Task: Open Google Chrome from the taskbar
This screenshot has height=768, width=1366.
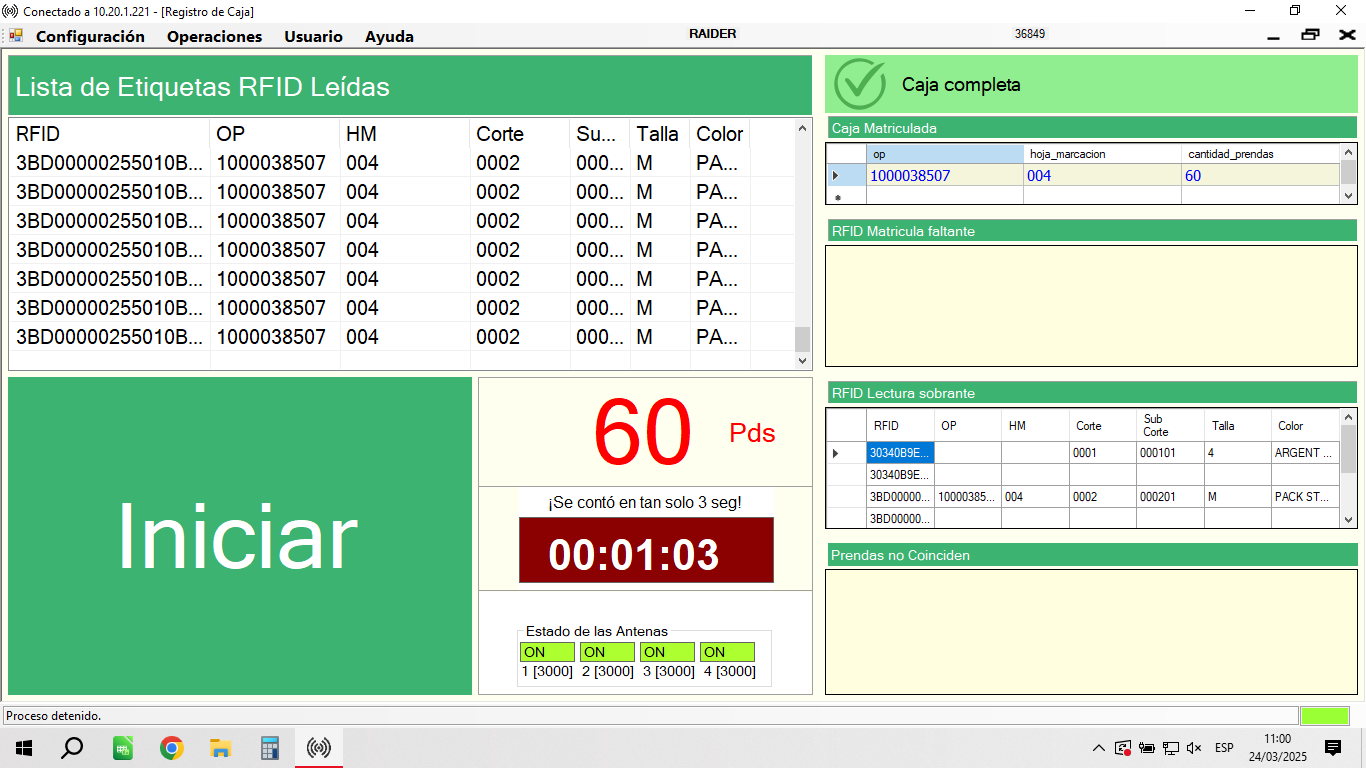Action: coord(172,748)
